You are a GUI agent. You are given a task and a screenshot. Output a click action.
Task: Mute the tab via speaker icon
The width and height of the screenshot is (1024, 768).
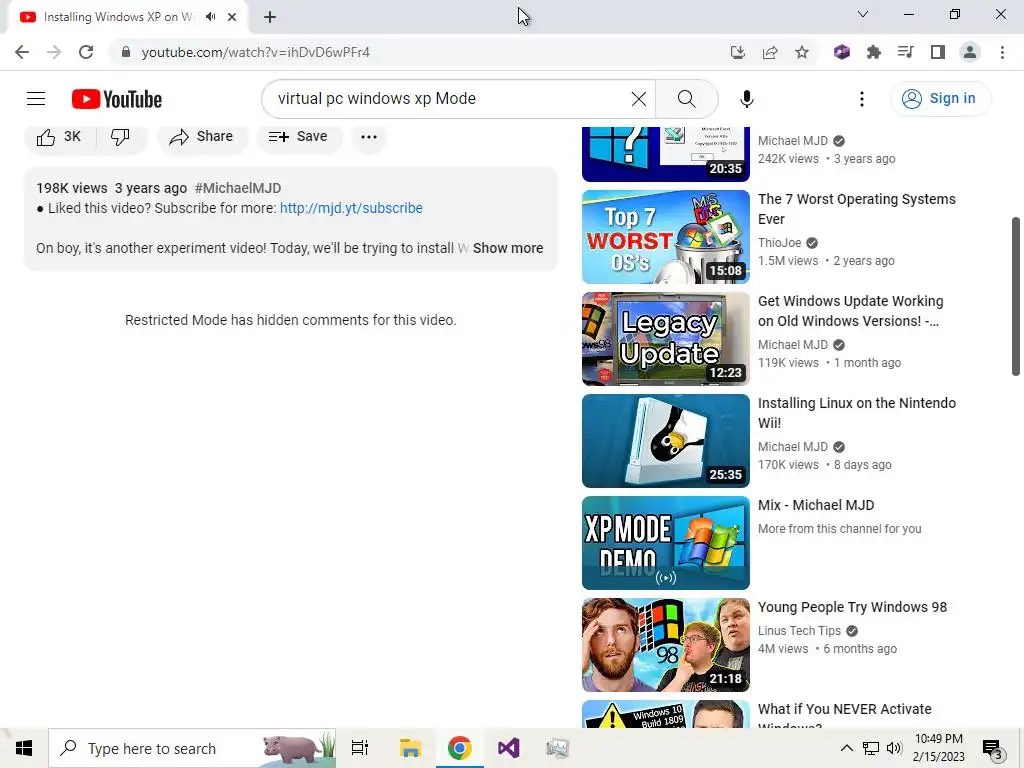point(210,17)
